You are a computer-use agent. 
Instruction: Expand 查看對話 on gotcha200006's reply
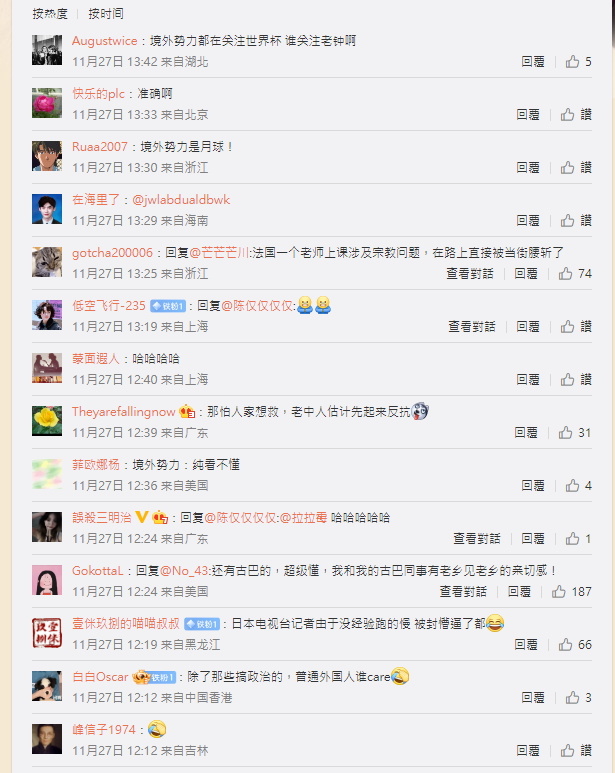click(x=470, y=274)
